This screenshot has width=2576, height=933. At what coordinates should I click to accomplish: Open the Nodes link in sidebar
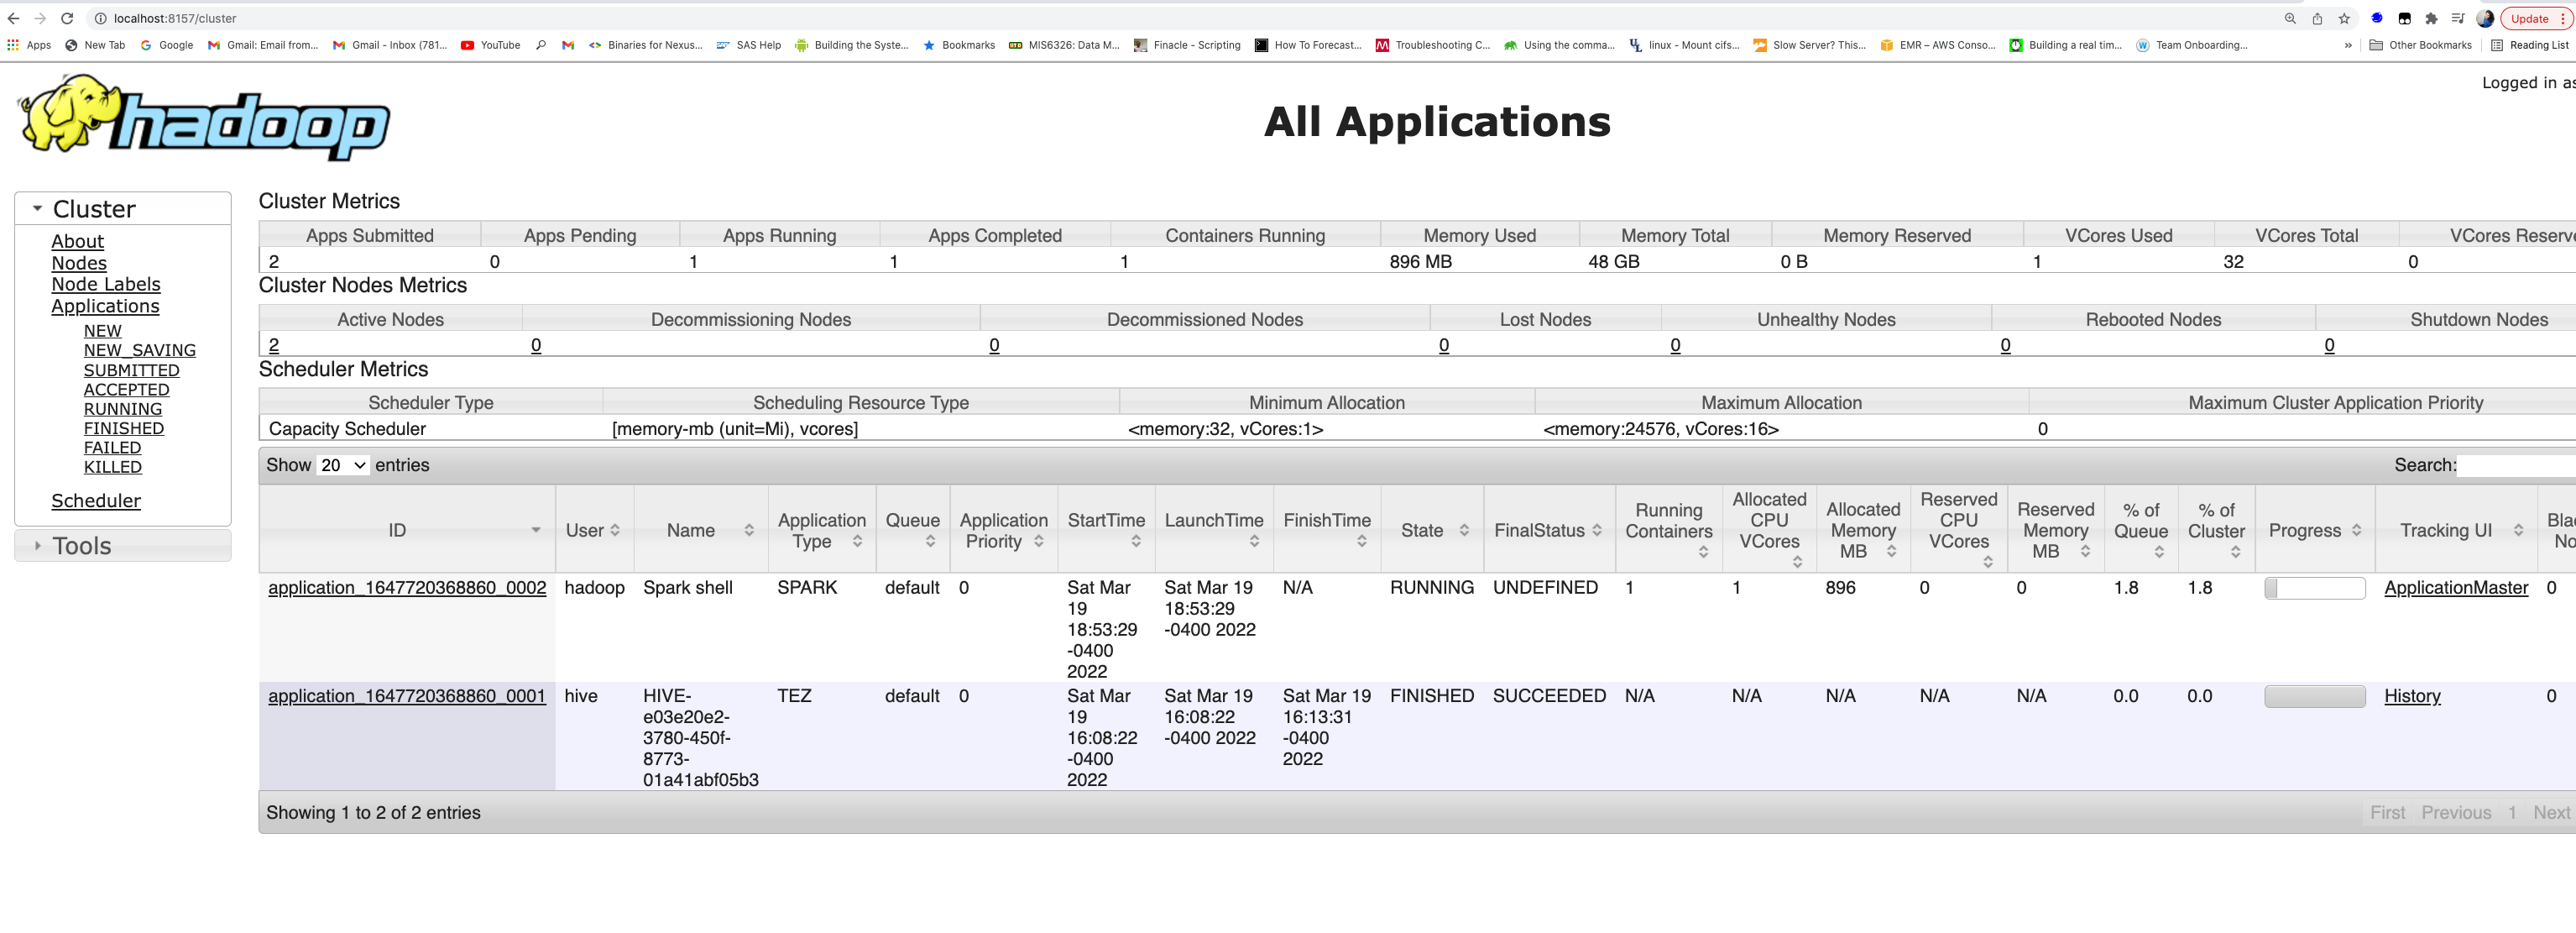(x=79, y=263)
